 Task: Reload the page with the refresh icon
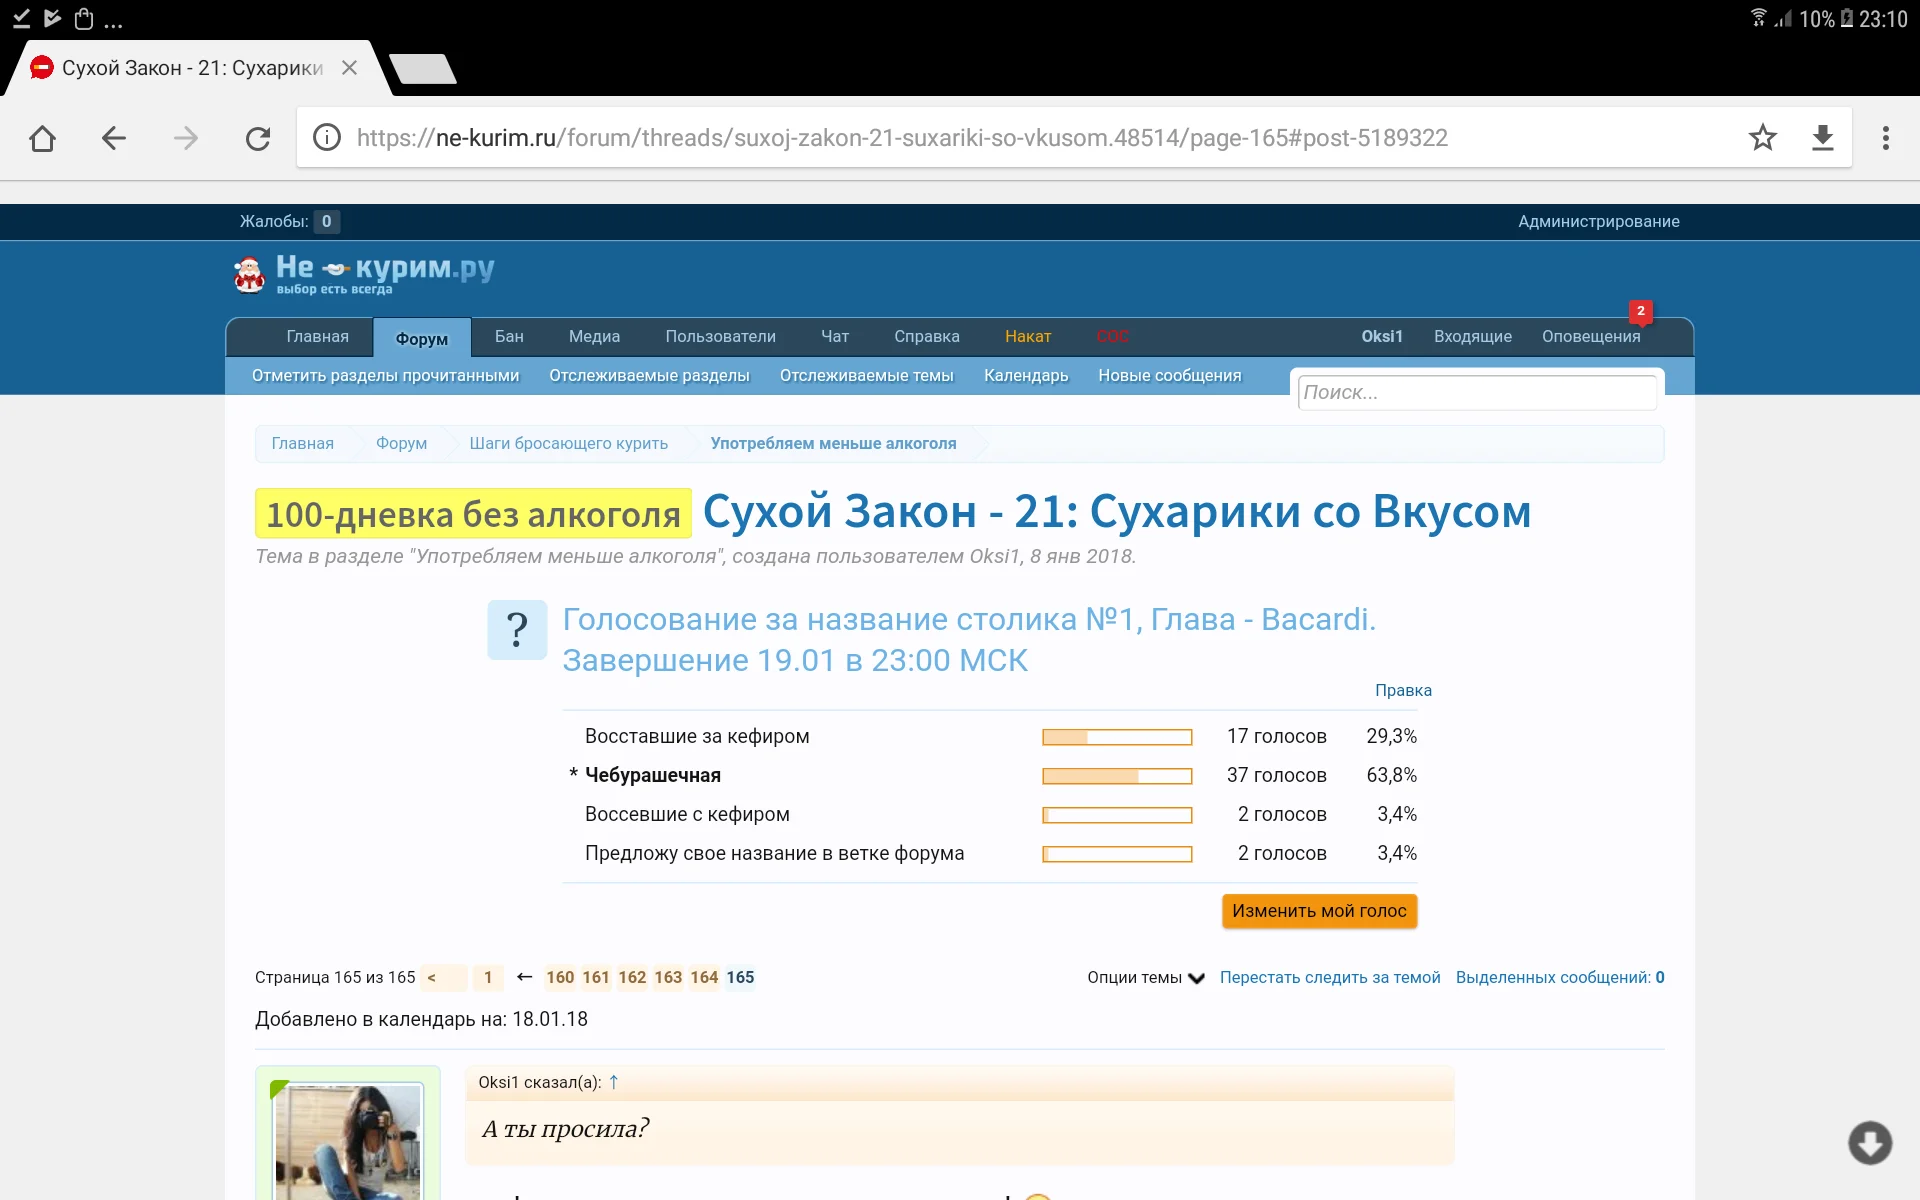pyautogui.click(x=258, y=138)
